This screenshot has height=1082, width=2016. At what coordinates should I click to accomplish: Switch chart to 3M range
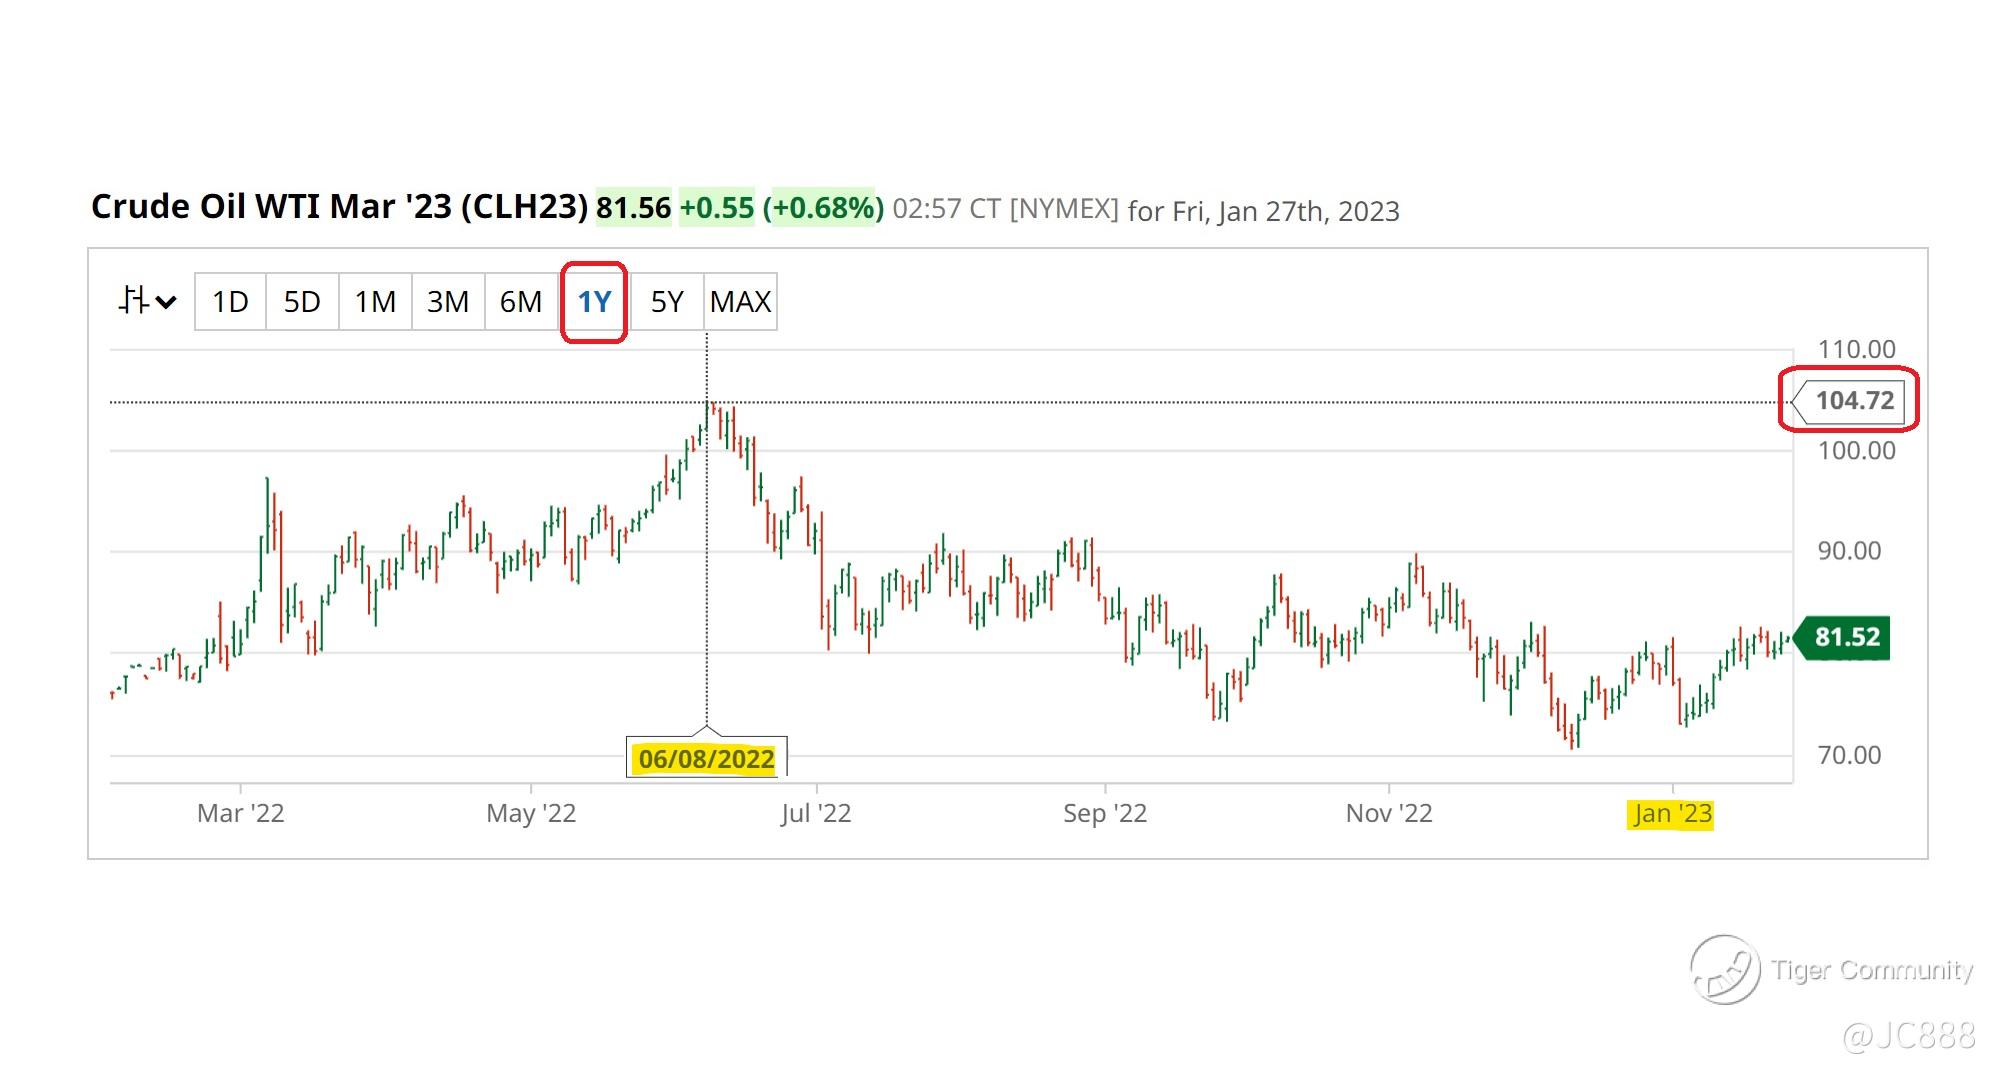(x=448, y=301)
